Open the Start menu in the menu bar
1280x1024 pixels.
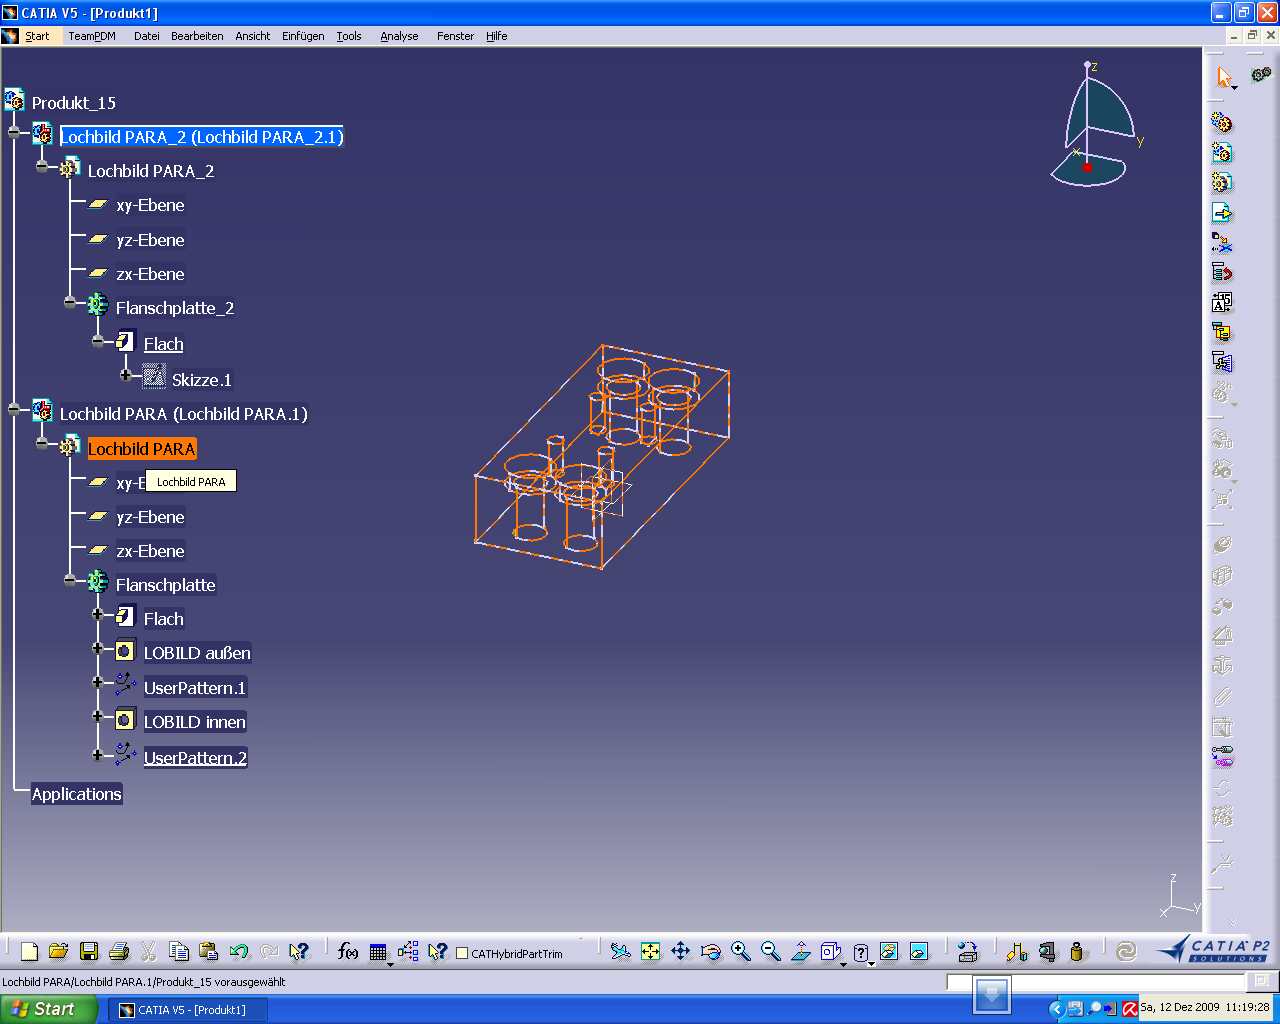37,36
